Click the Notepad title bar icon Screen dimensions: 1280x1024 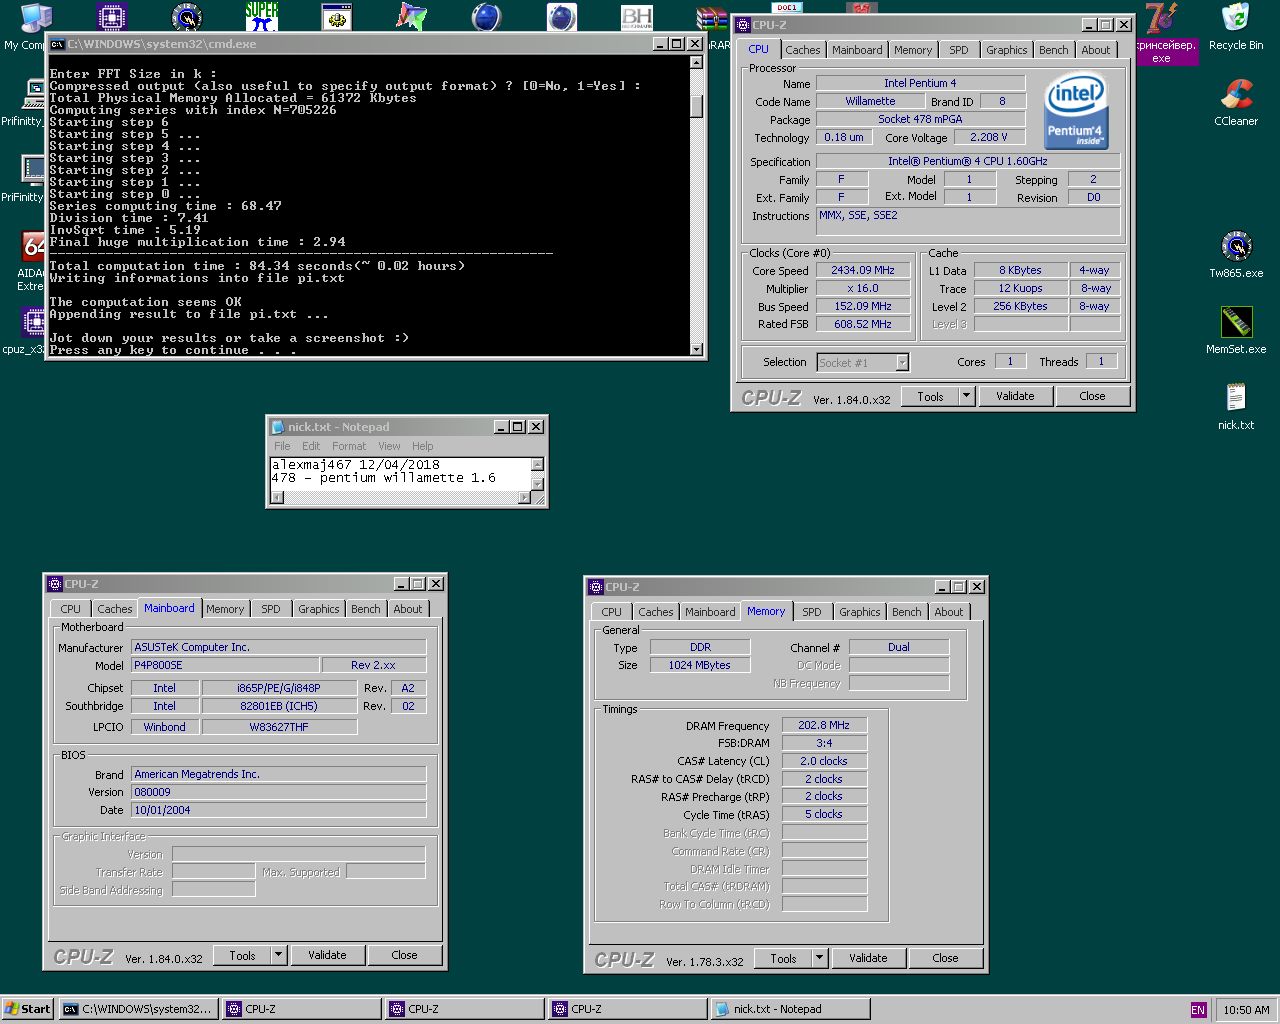277,427
